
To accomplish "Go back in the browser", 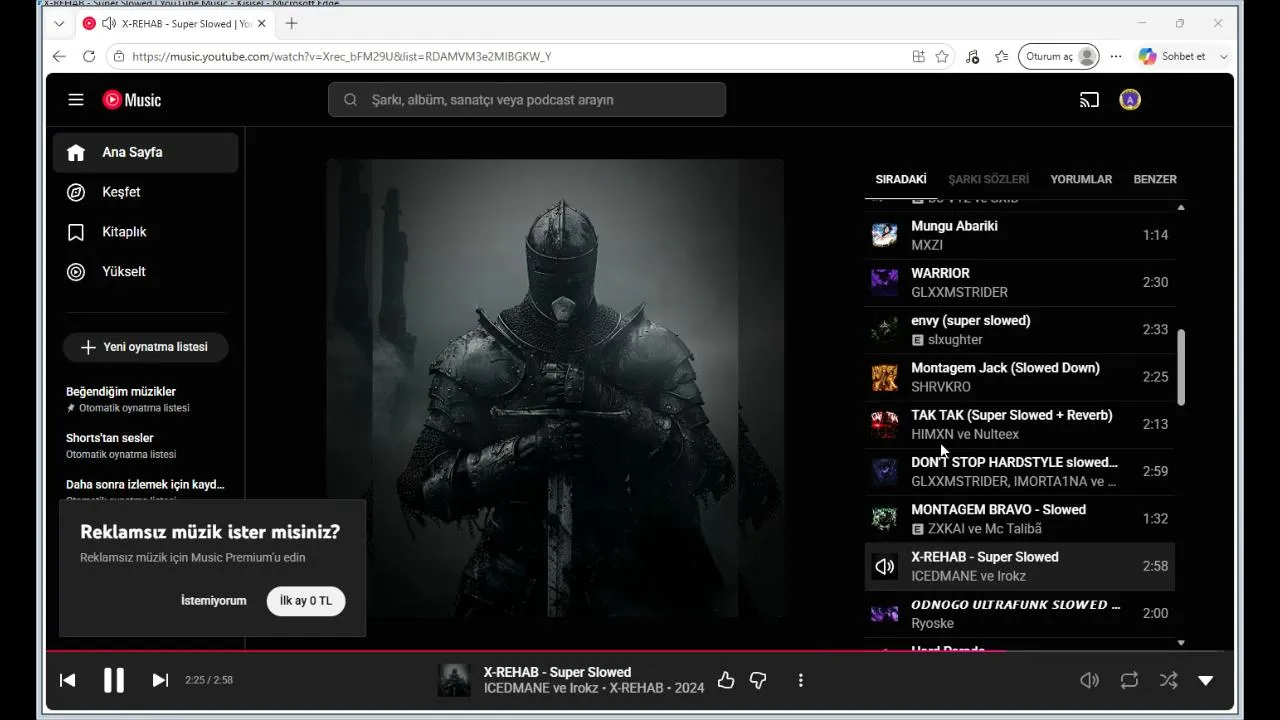I will 59,57.
